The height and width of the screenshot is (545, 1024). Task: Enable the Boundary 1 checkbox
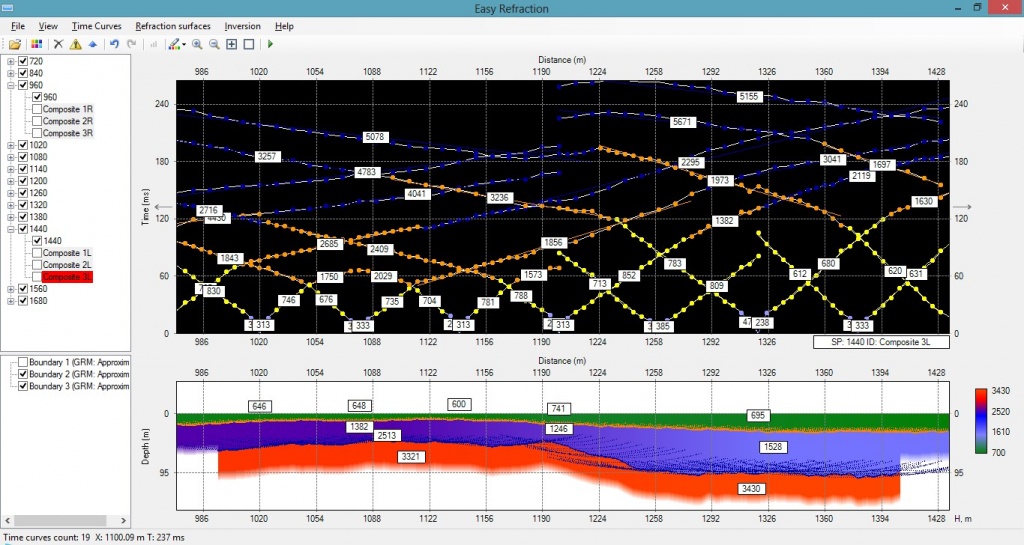click(23, 362)
